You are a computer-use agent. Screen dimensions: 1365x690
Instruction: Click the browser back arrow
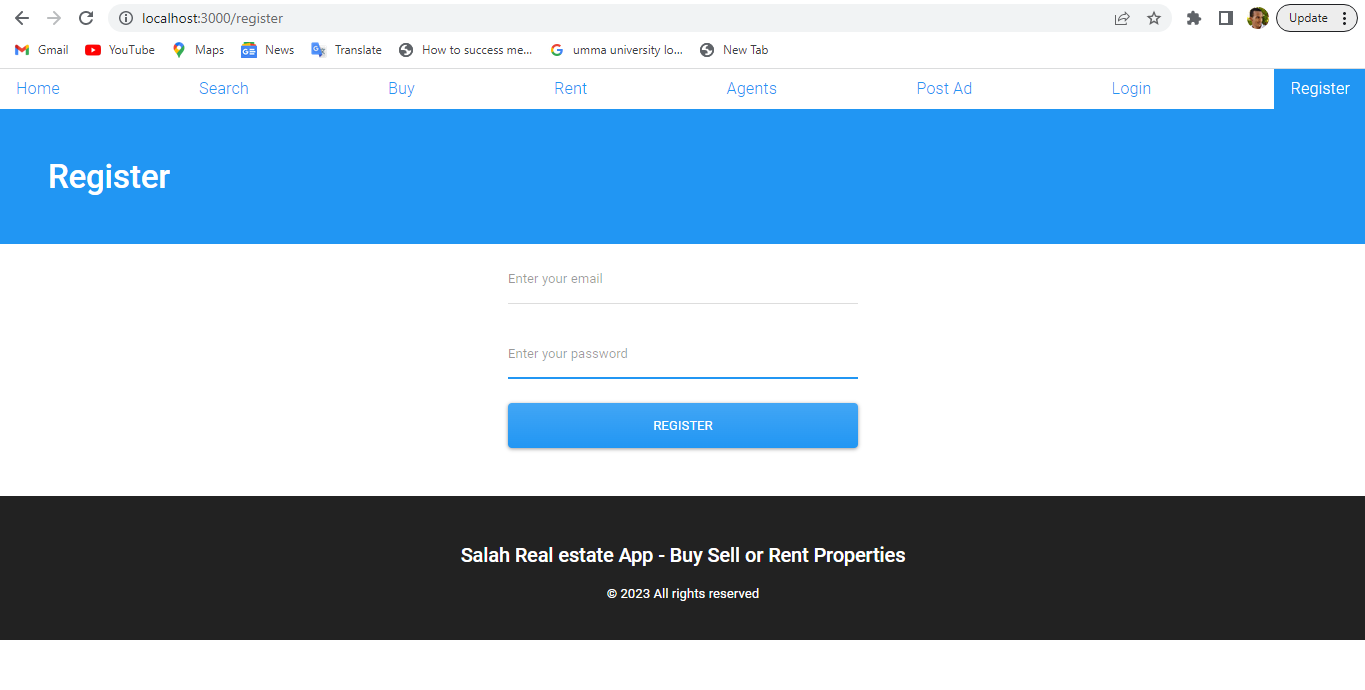pyautogui.click(x=22, y=18)
